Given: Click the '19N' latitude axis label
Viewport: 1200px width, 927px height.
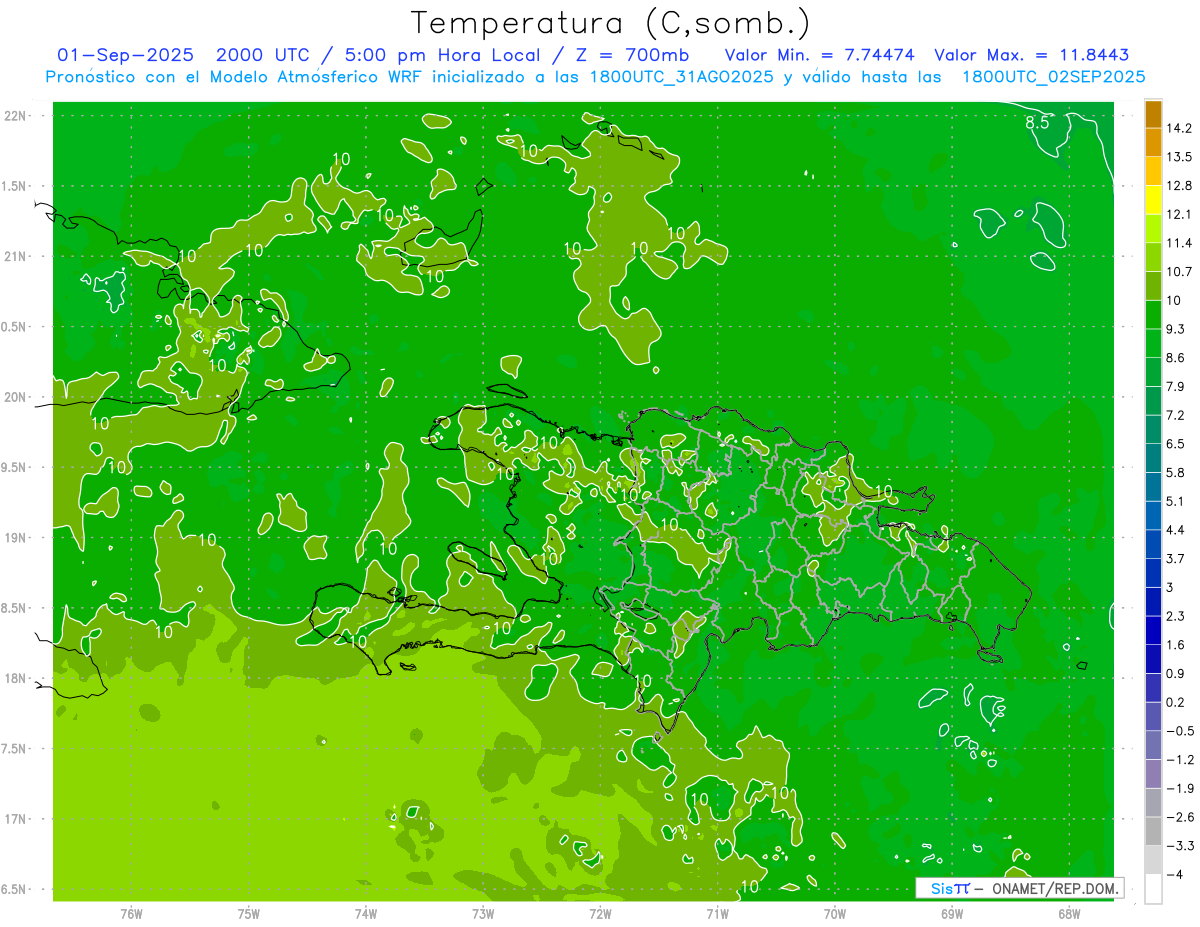Looking at the screenshot, I should coord(16,537).
